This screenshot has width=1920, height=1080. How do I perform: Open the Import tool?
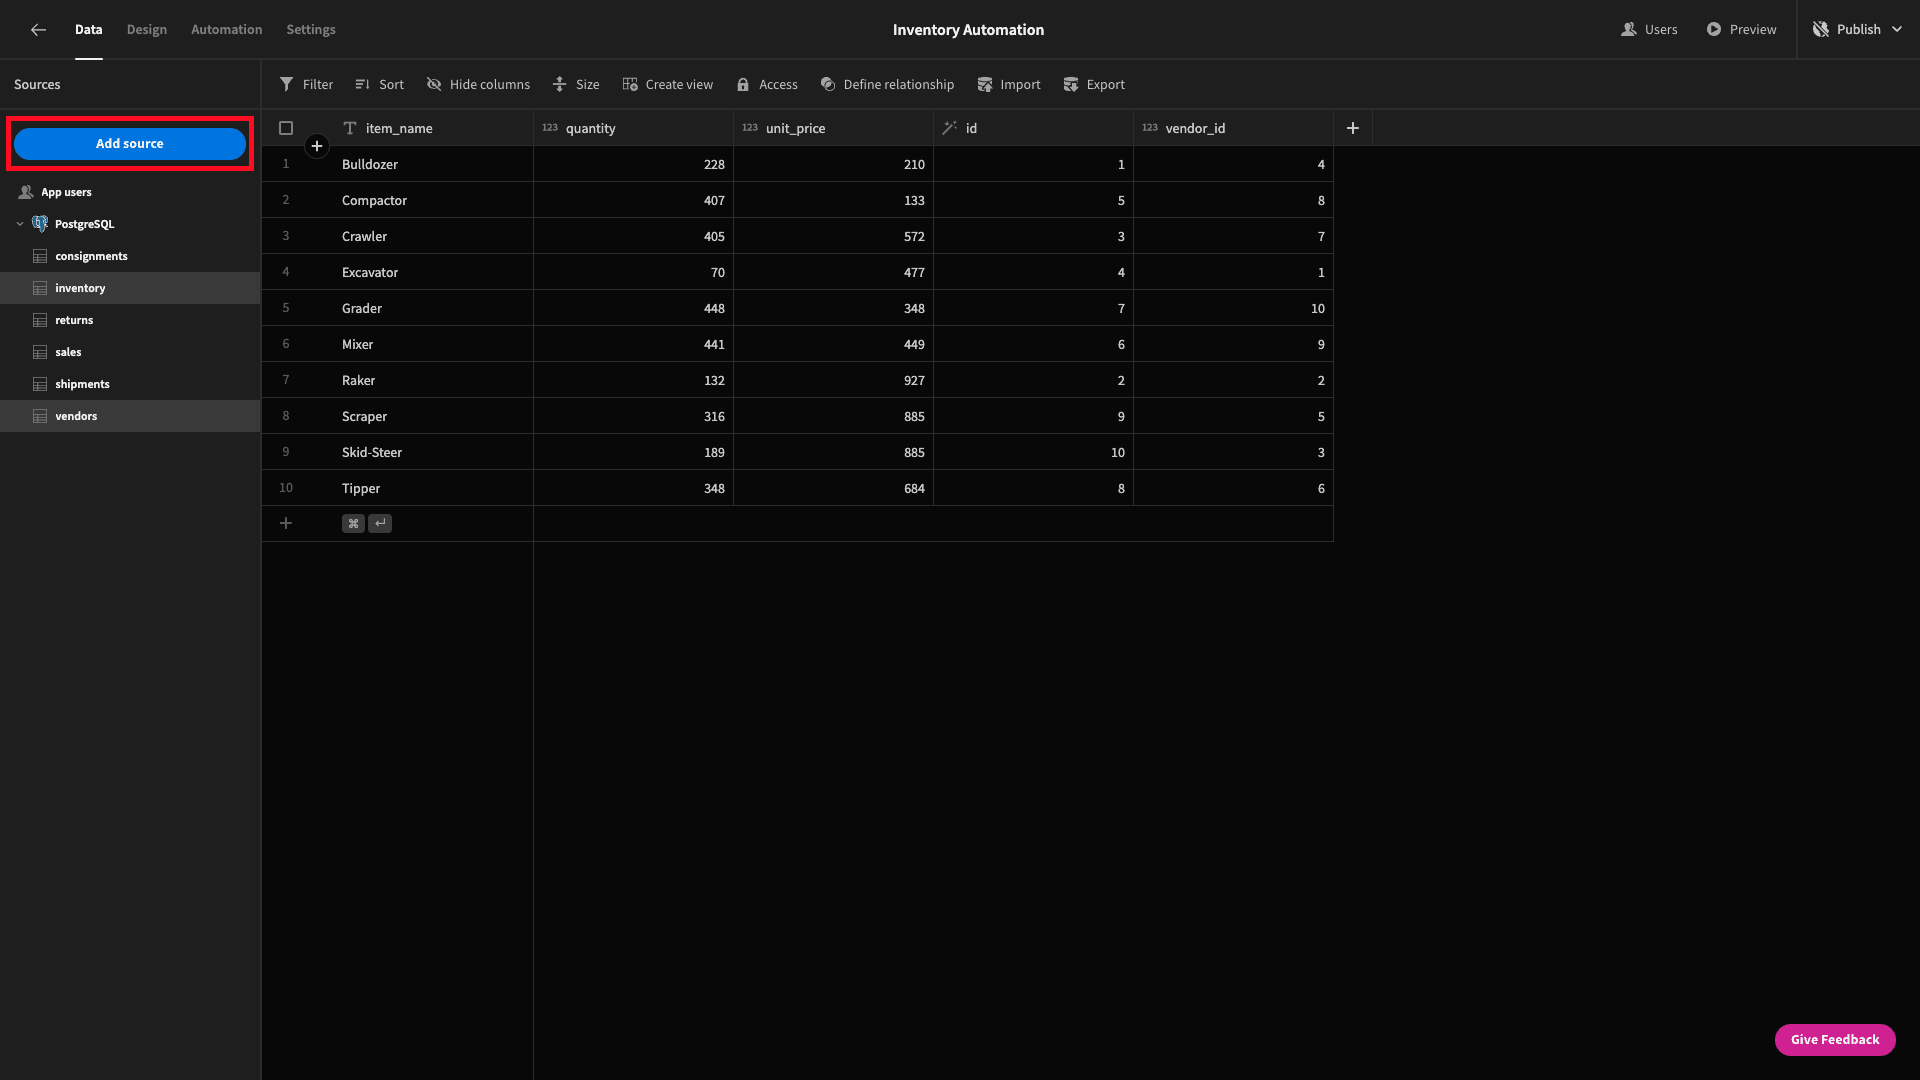(1009, 85)
